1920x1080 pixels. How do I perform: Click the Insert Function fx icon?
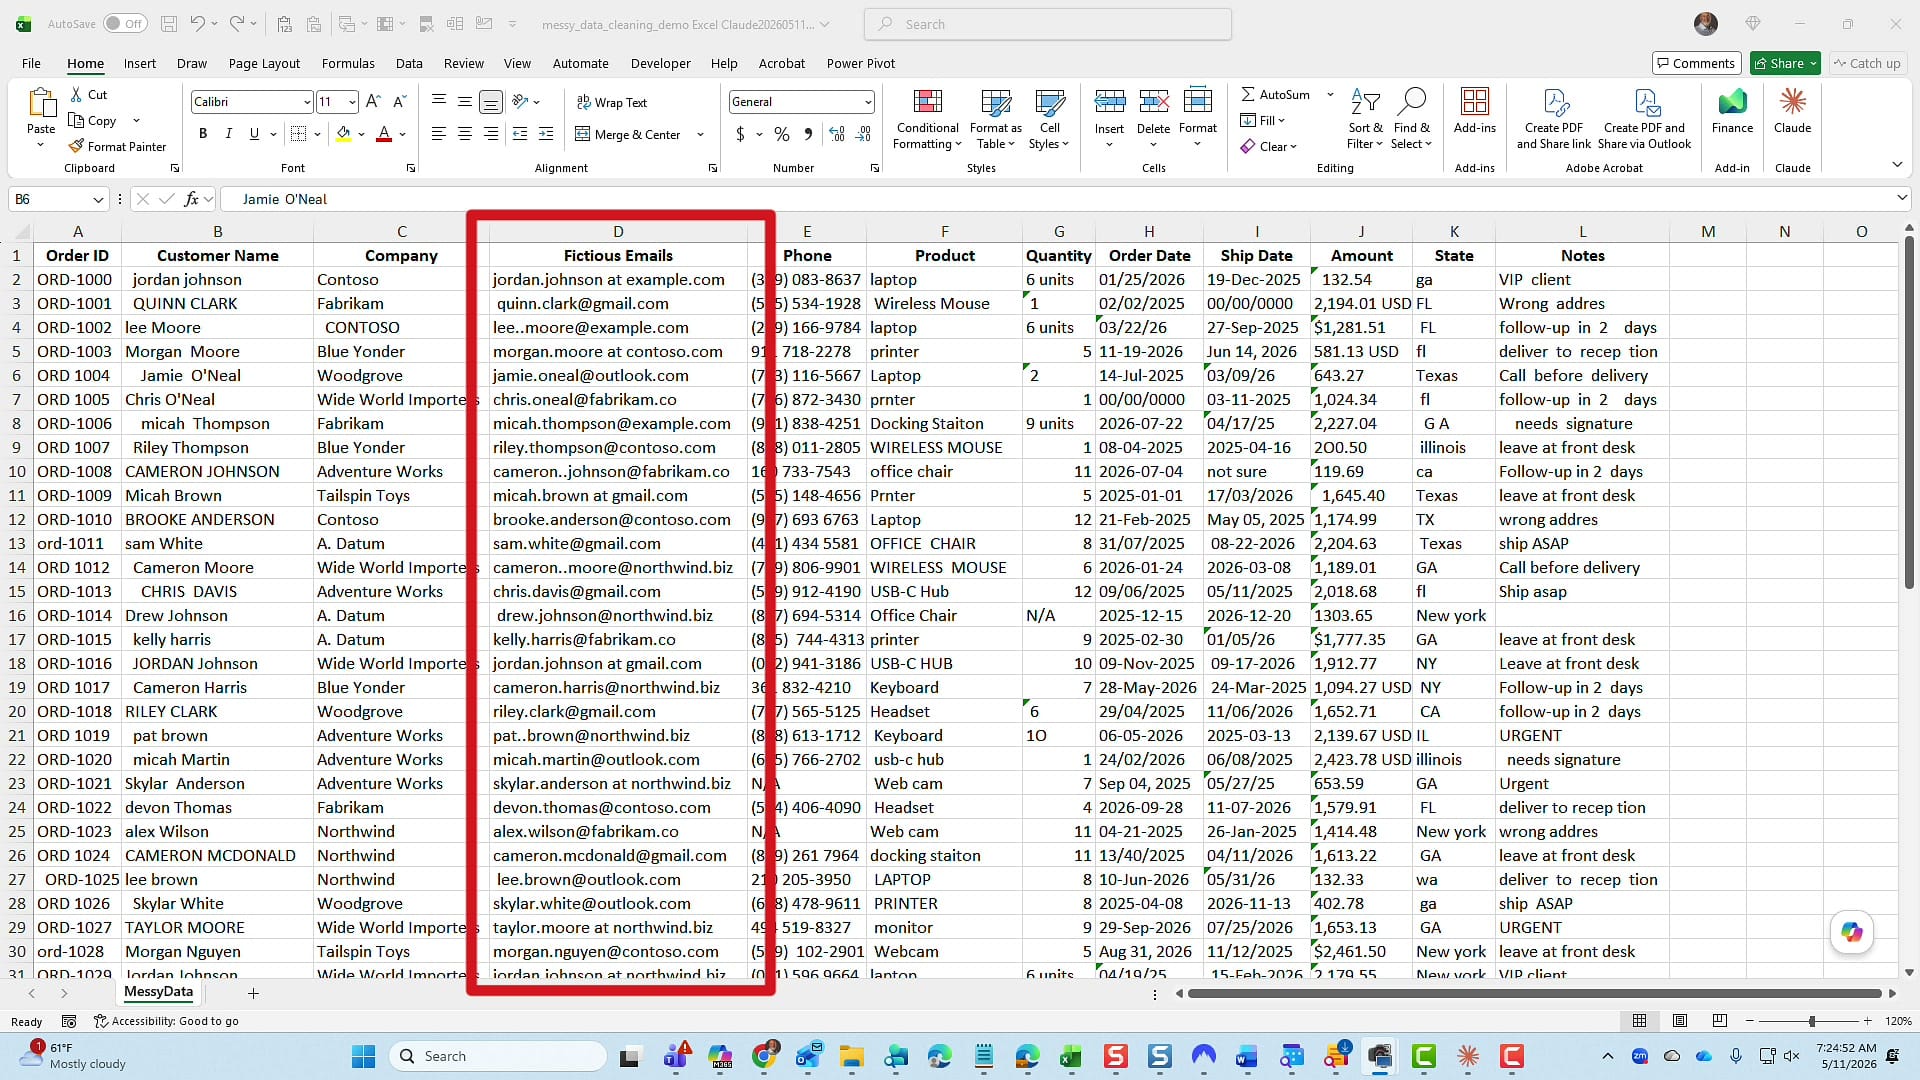coord(191,199)
